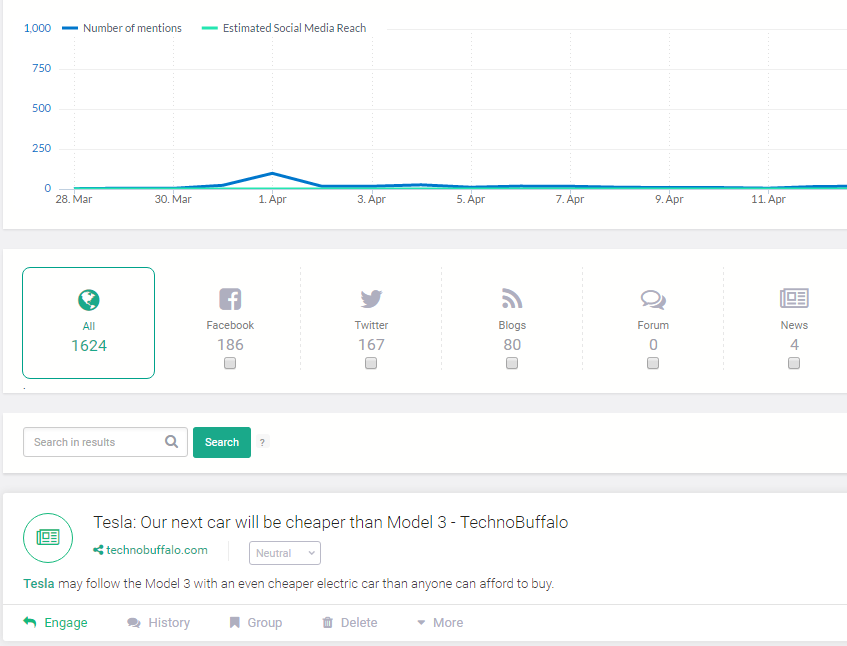Click the Facebook source icon
Image resolution: width=847 pixels, height=646 pixels.
coord(230,299)
